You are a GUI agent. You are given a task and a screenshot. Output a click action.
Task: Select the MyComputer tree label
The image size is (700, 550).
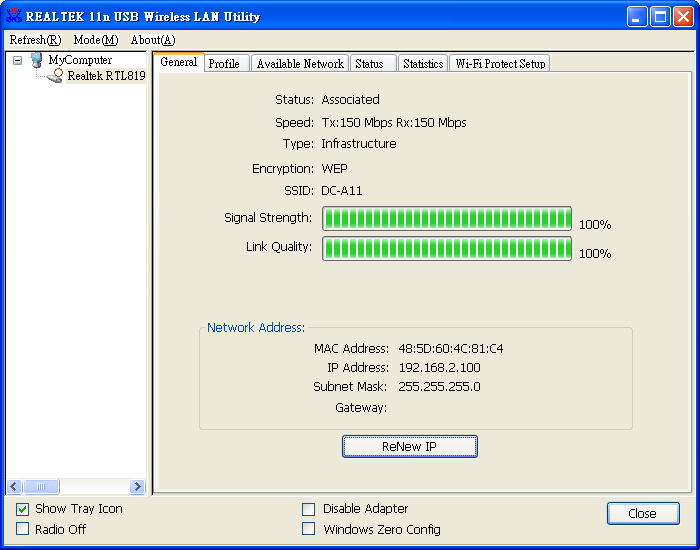[x=80, y=60]
